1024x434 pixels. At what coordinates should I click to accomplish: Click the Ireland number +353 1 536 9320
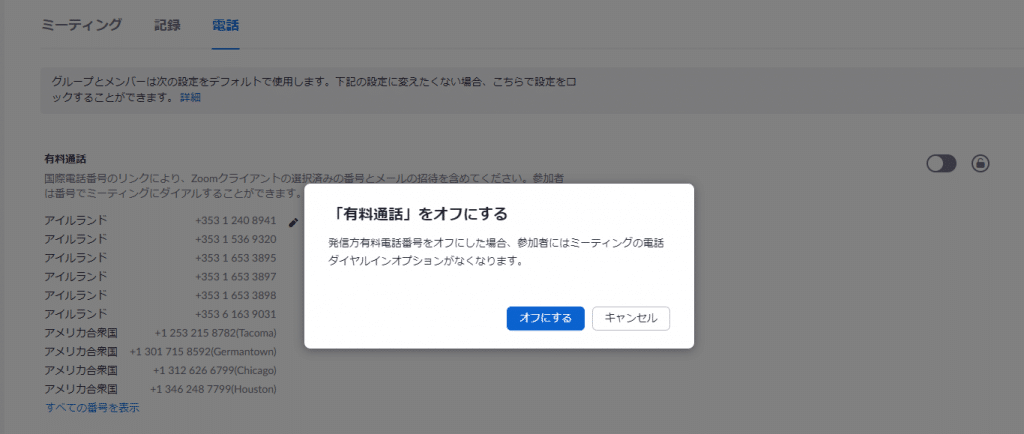coord(235,239)
